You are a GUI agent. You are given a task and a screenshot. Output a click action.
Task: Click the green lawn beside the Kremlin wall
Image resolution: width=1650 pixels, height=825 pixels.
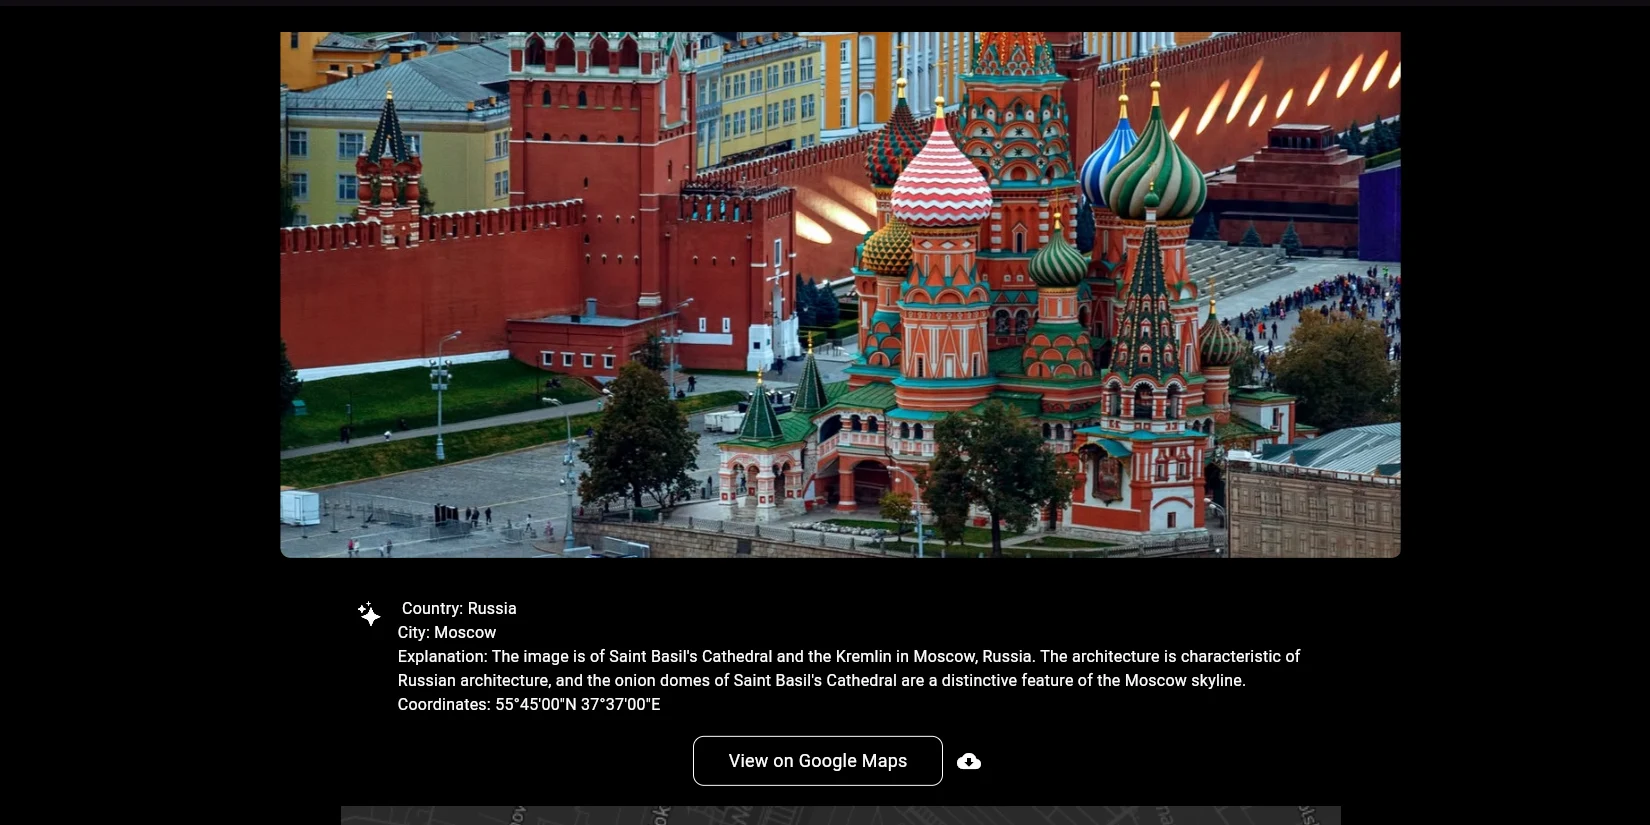[400, 400]
